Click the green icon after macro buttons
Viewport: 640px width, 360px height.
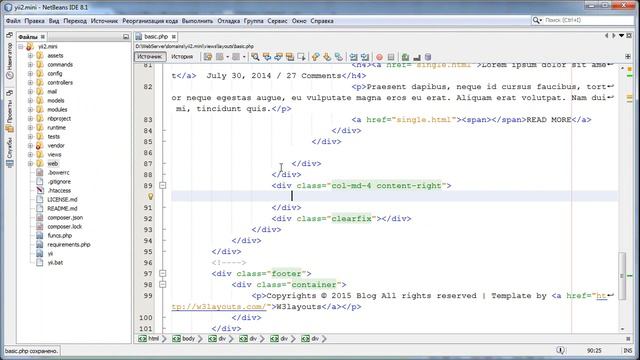click(405, 57)
